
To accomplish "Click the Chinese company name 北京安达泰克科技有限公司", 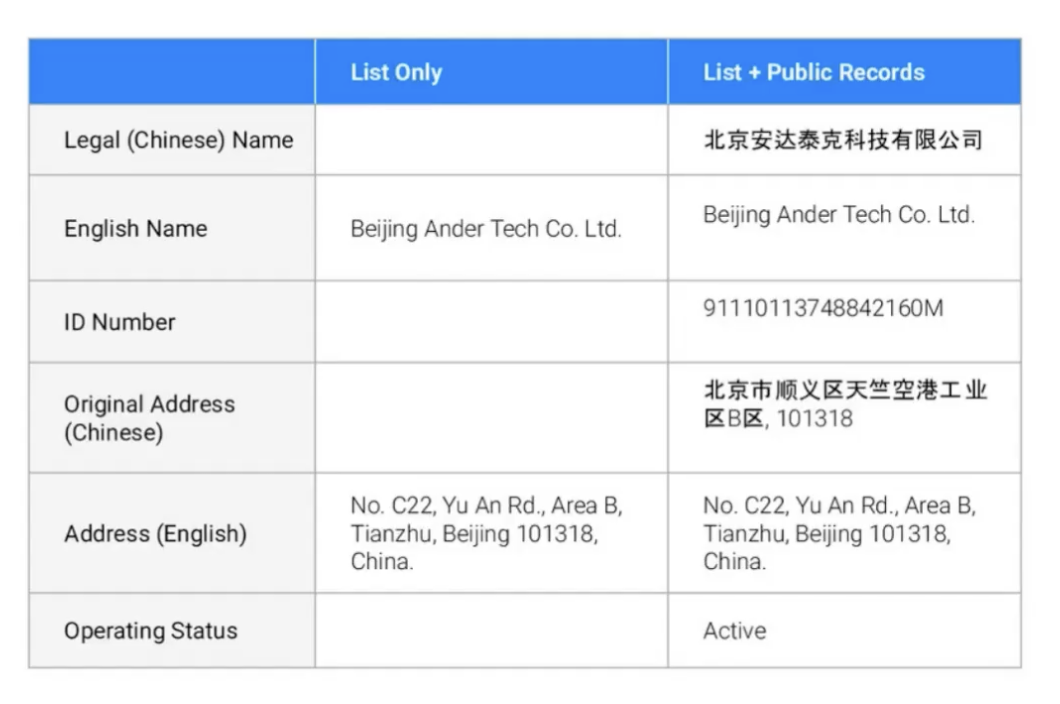I will 843,140.
